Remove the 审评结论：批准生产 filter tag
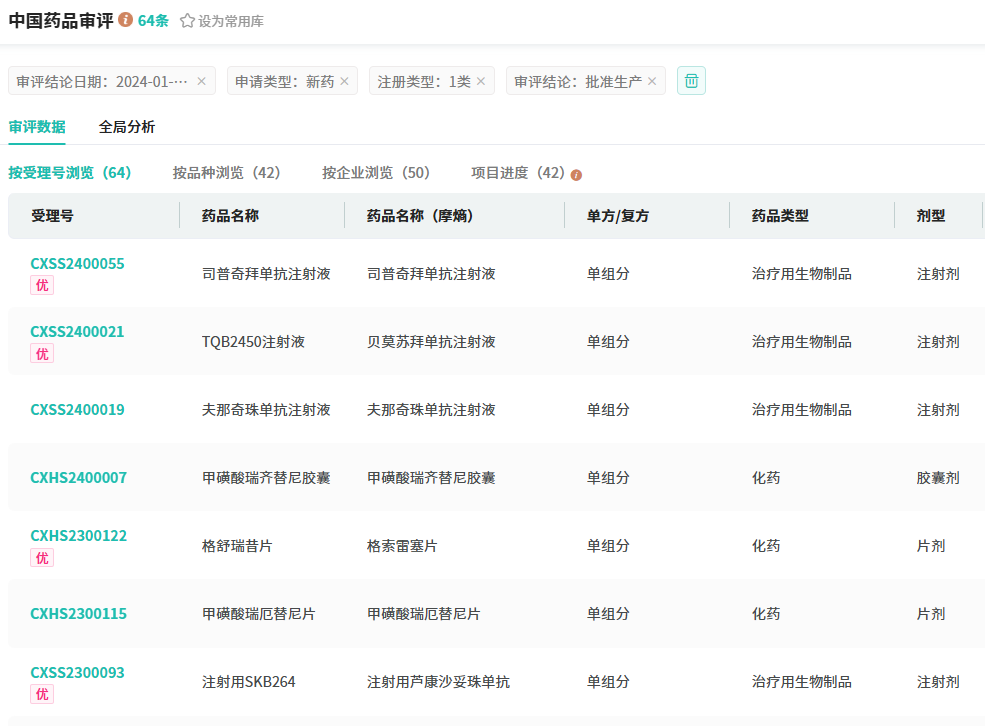The image size is (985, 726). [652, 82]
